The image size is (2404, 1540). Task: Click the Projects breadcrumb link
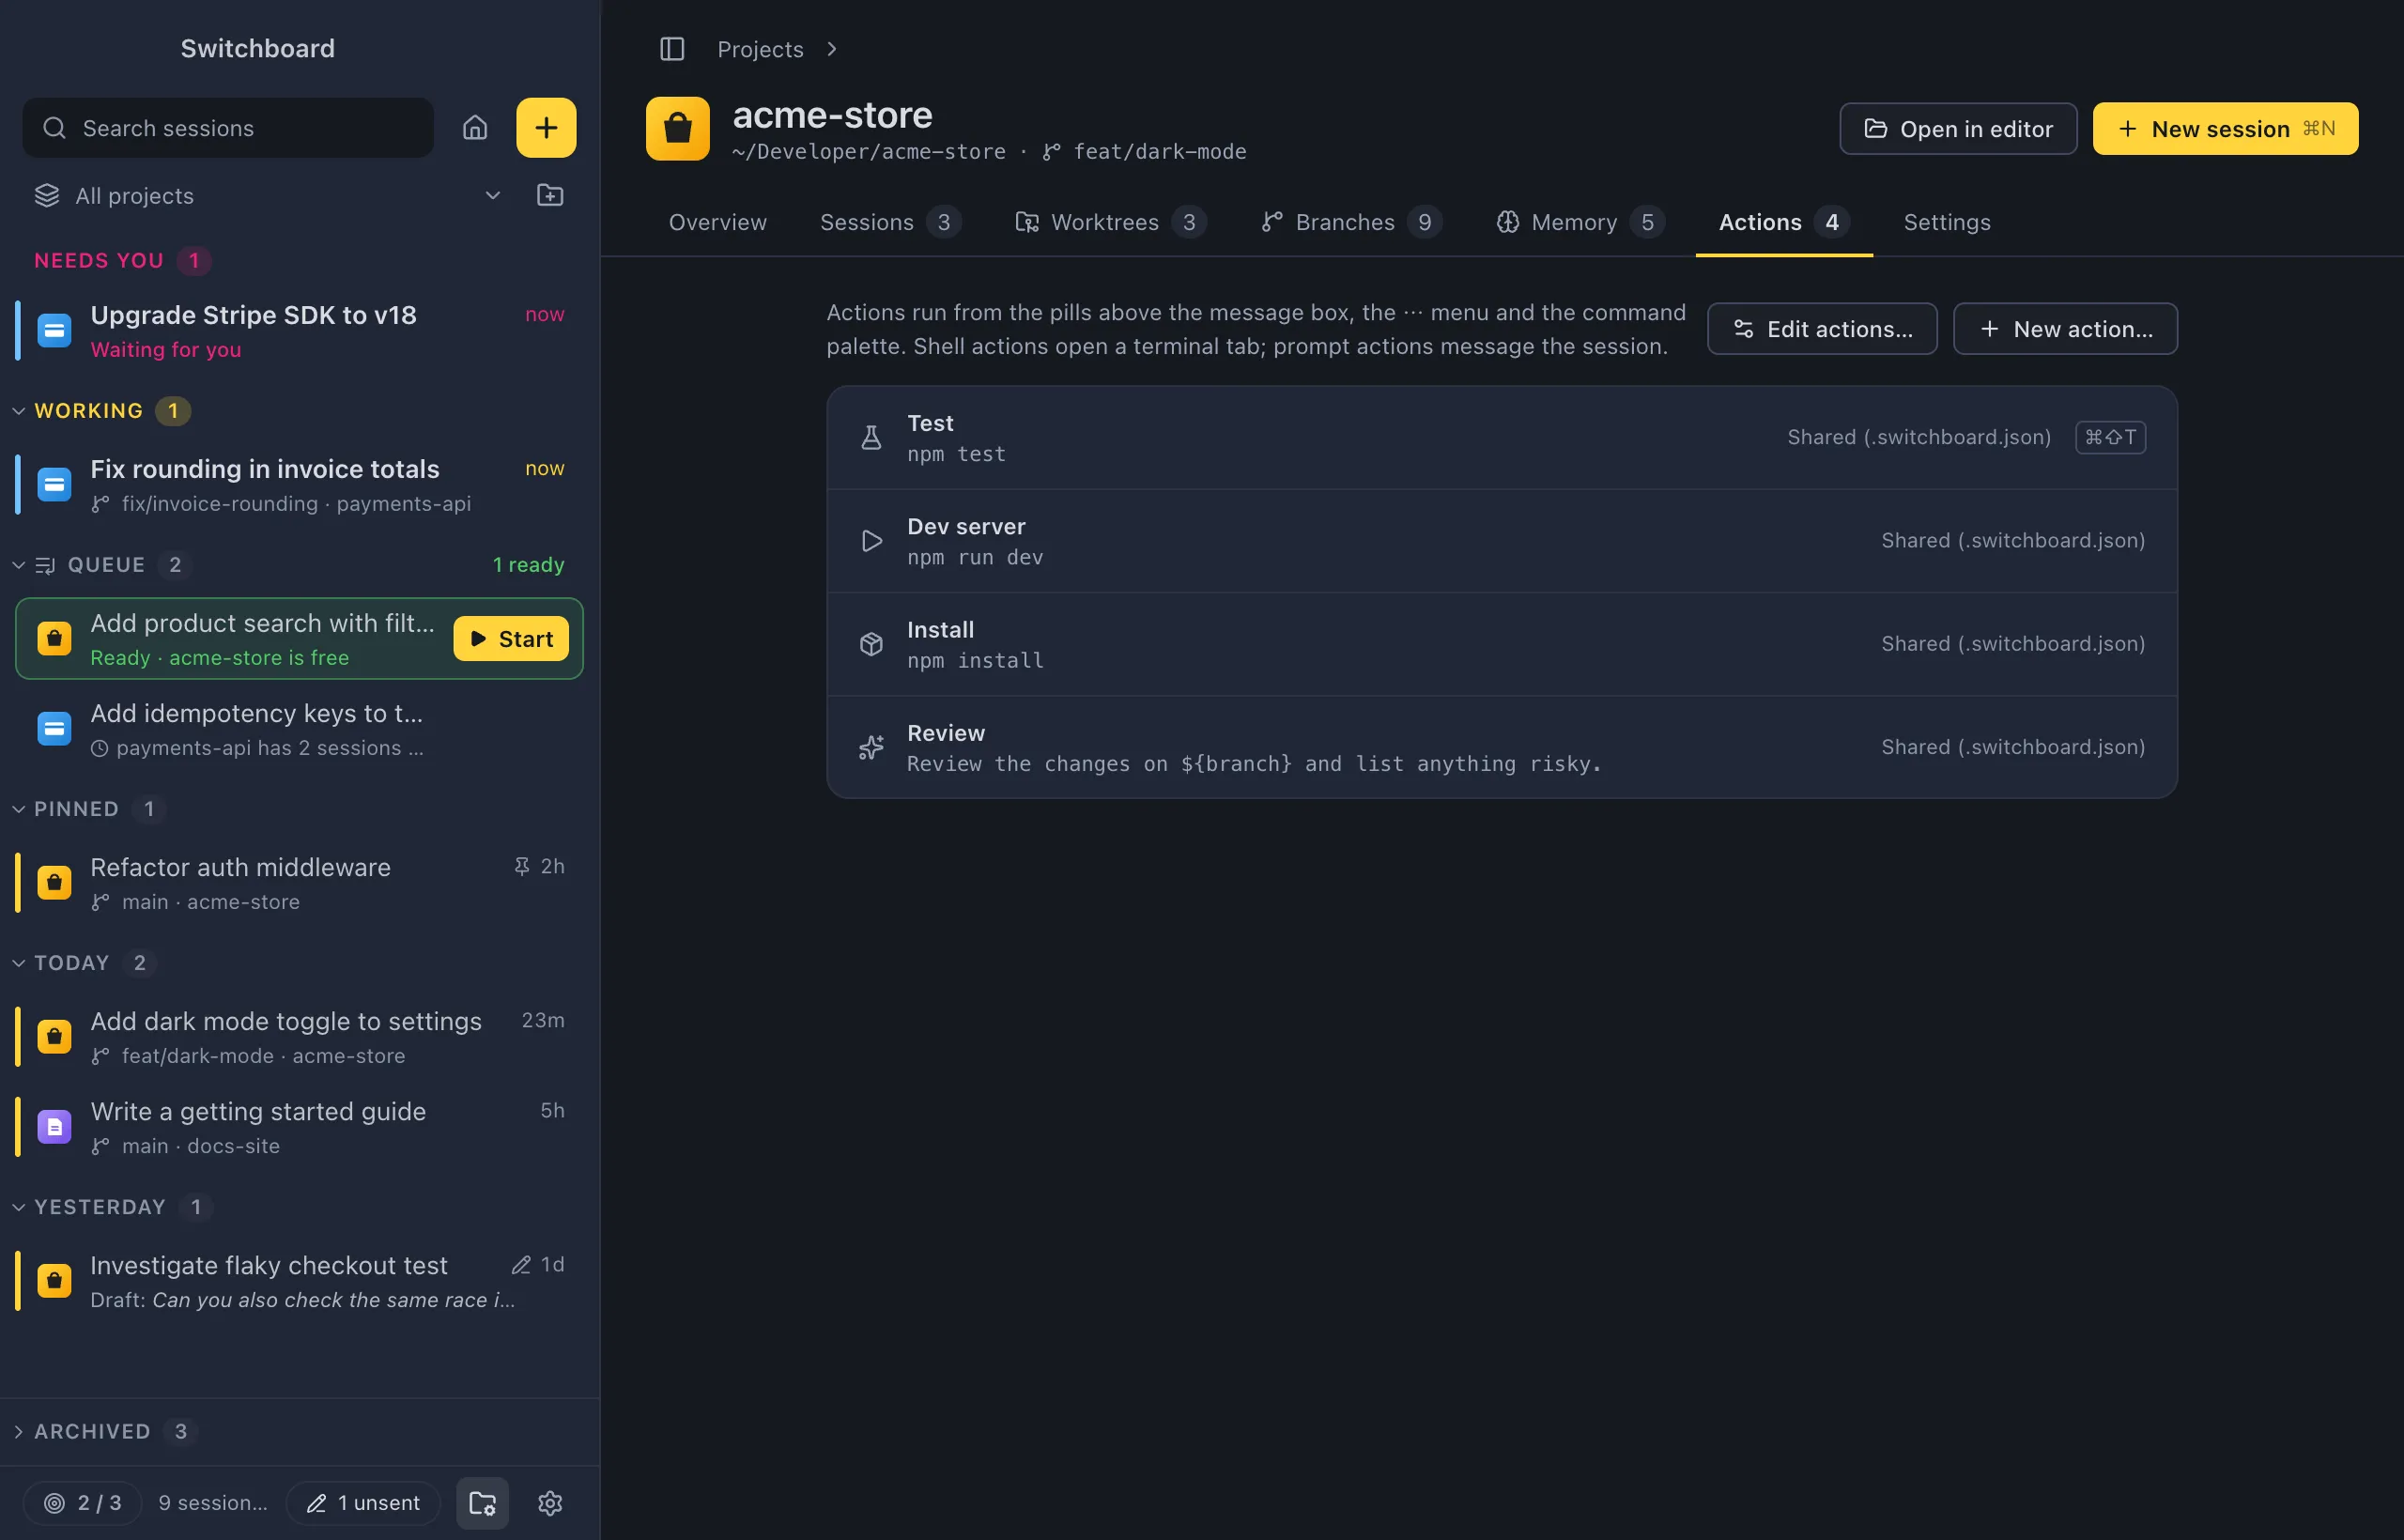(x=760, y=49)
